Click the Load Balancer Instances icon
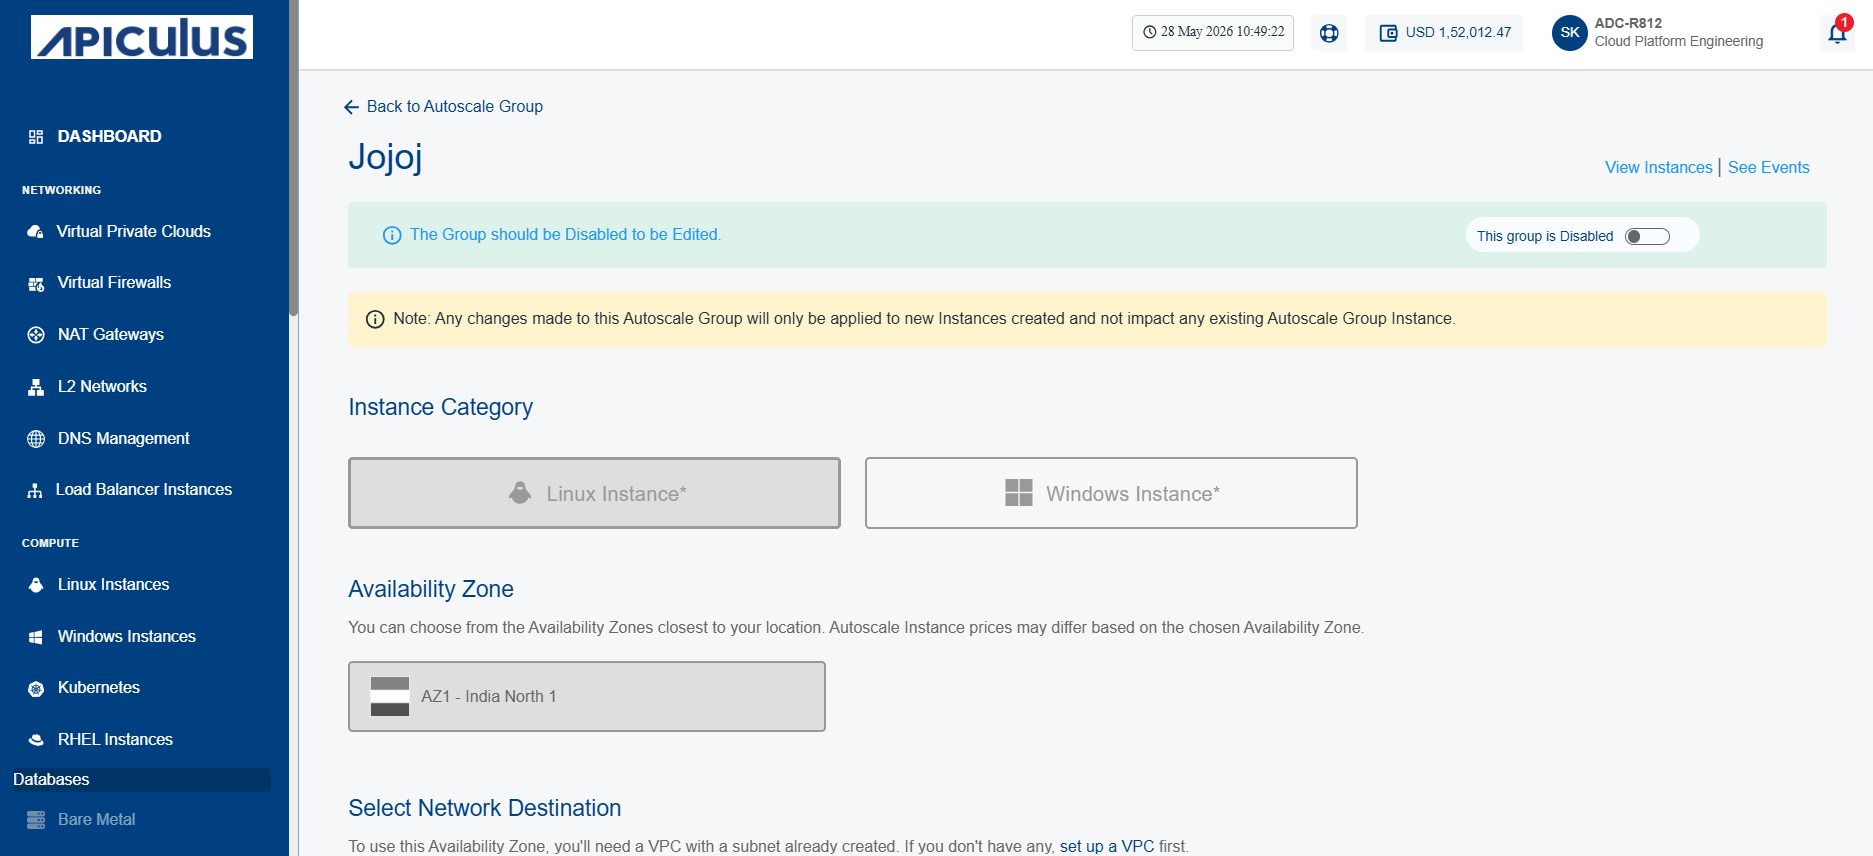 pyautogui.click(x=35, y=490)
